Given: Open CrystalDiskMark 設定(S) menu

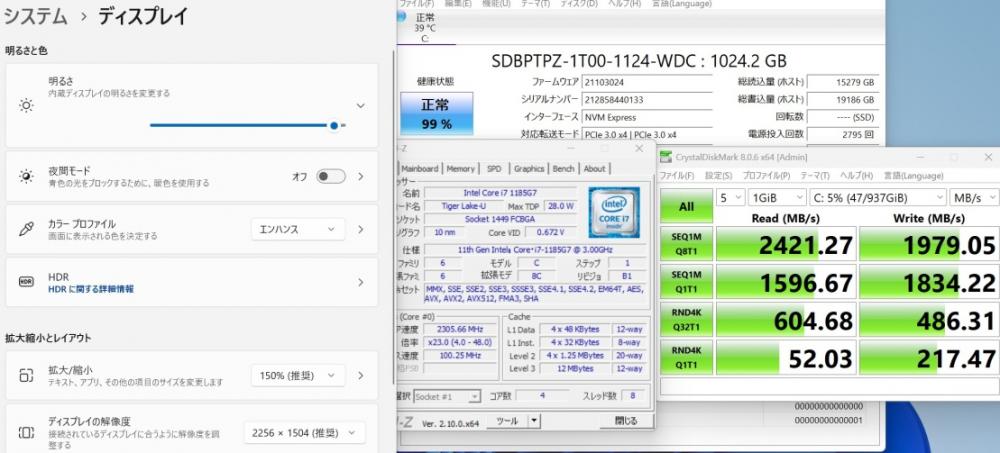Looking at the screenshot, I should (x=718, y=175).
